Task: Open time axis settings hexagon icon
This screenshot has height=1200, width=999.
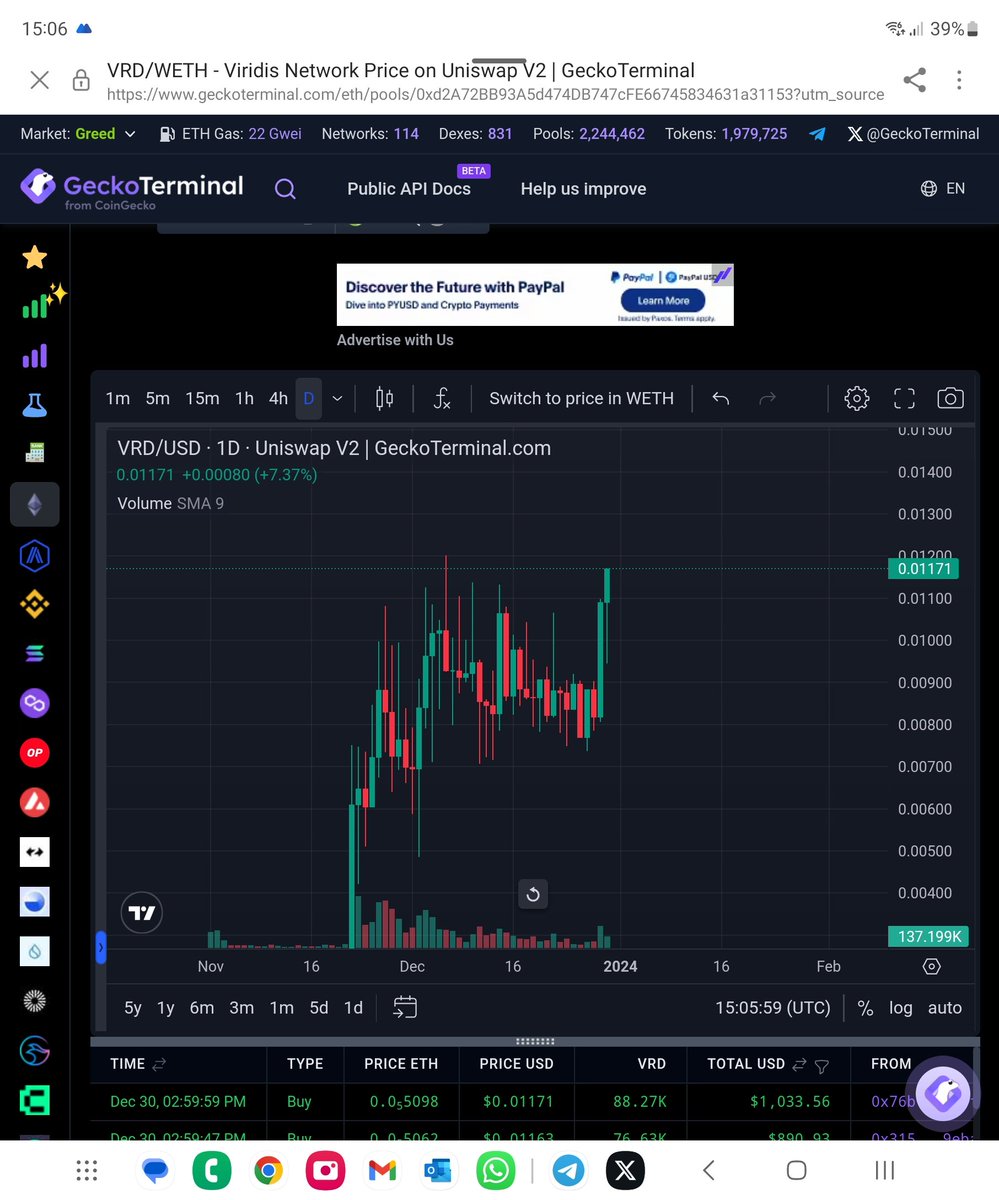Action: (x=931, y=966)
